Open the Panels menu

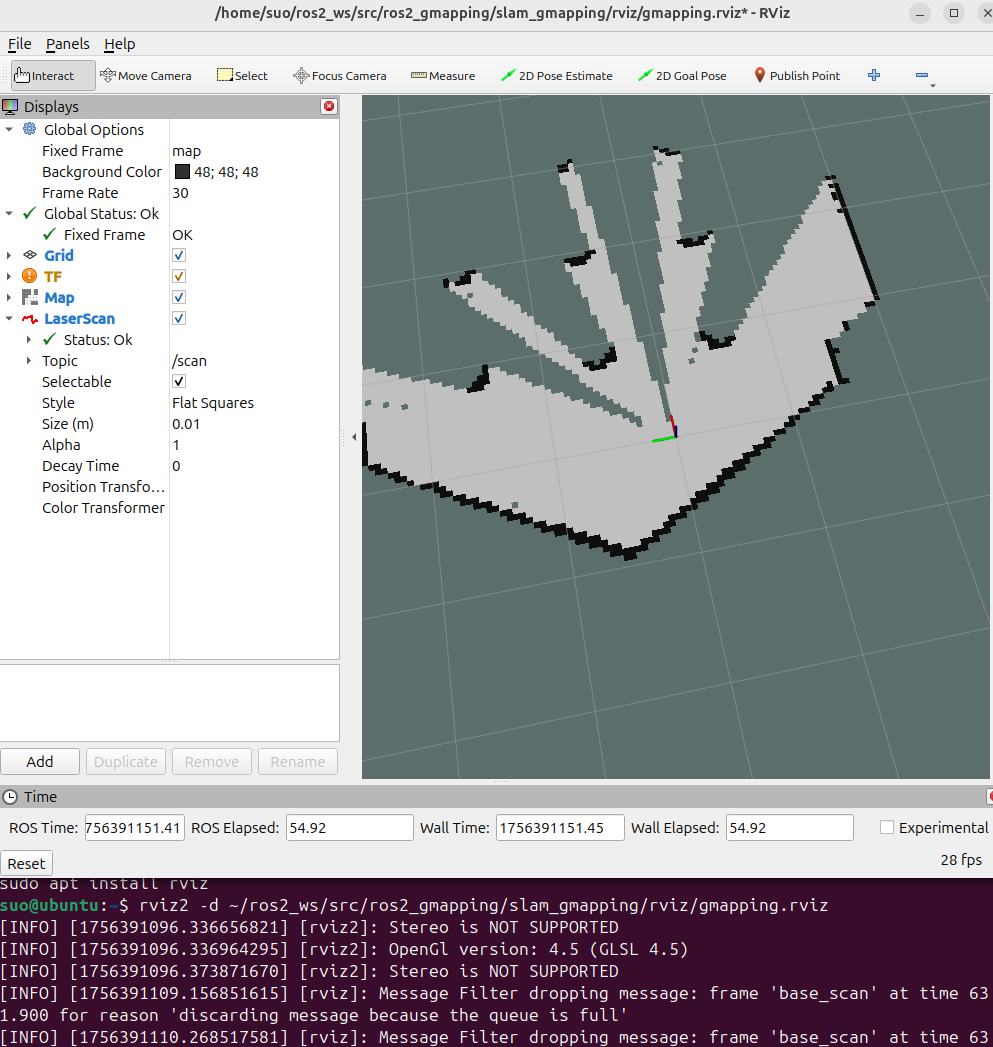pyautogui.click(x=67, y=44)
